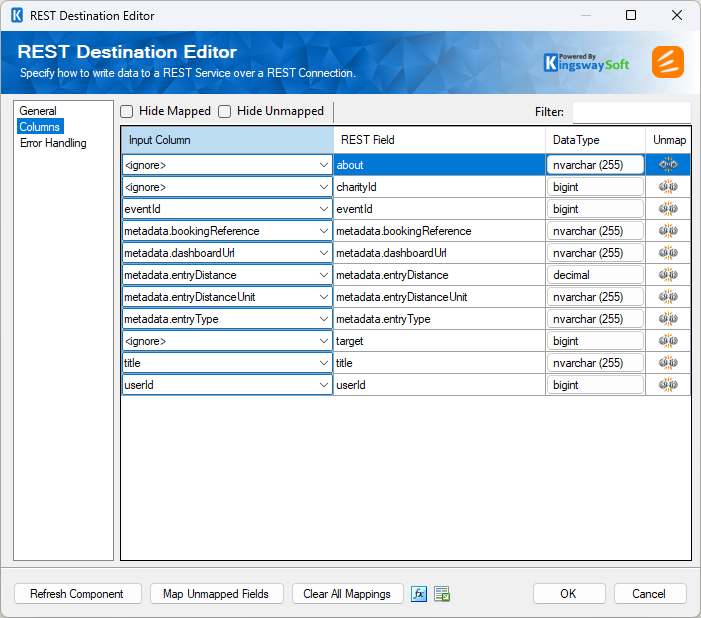
Task: Click unmap icon for about row
Action: 668,165
